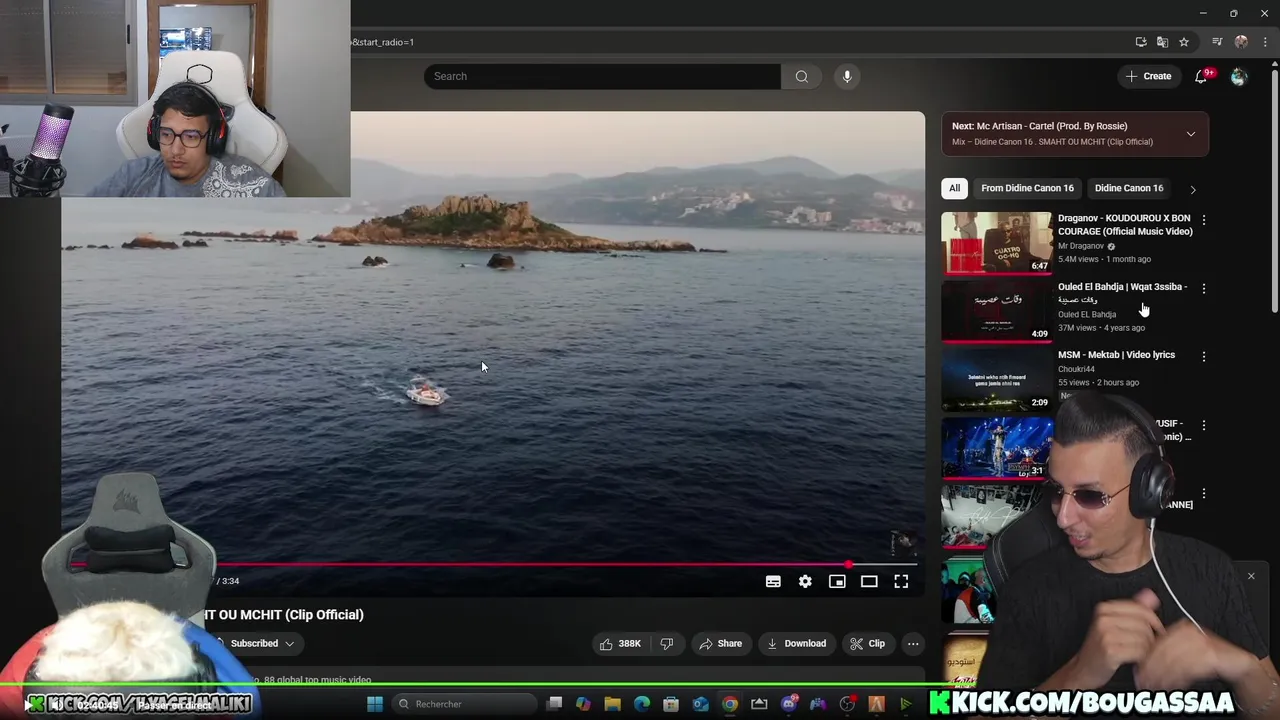
Task: Open File Explorer from taskbar
Action: coord(612,704)
